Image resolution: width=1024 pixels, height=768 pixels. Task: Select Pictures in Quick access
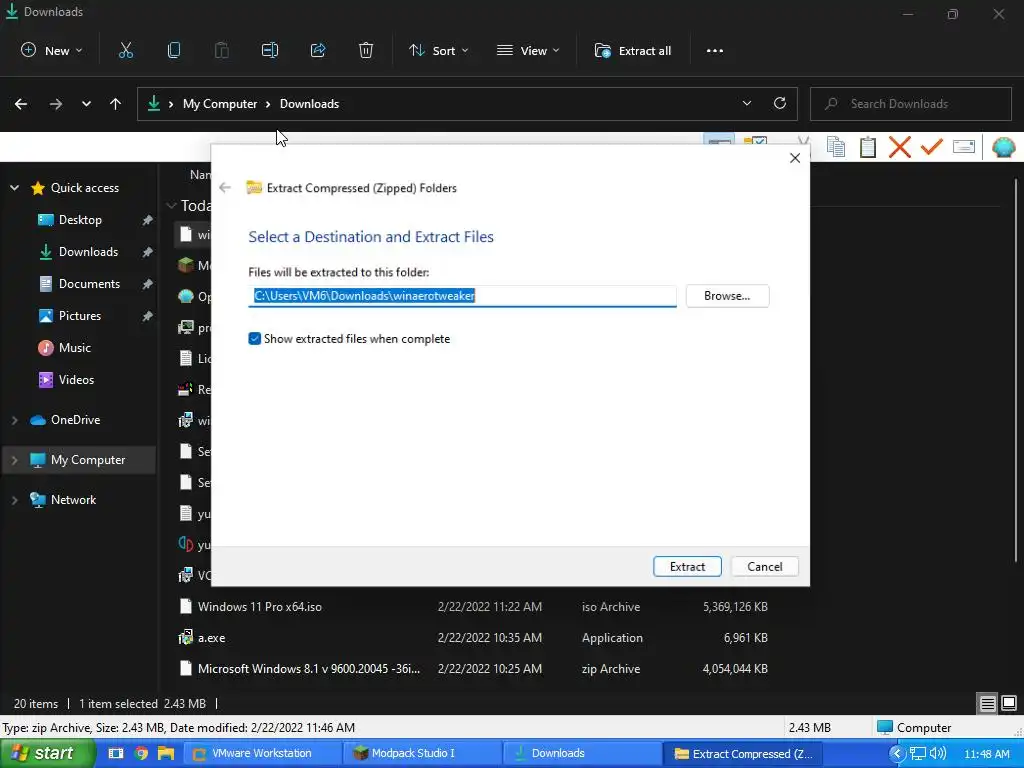pyautogui.click(x=80, y=315)
